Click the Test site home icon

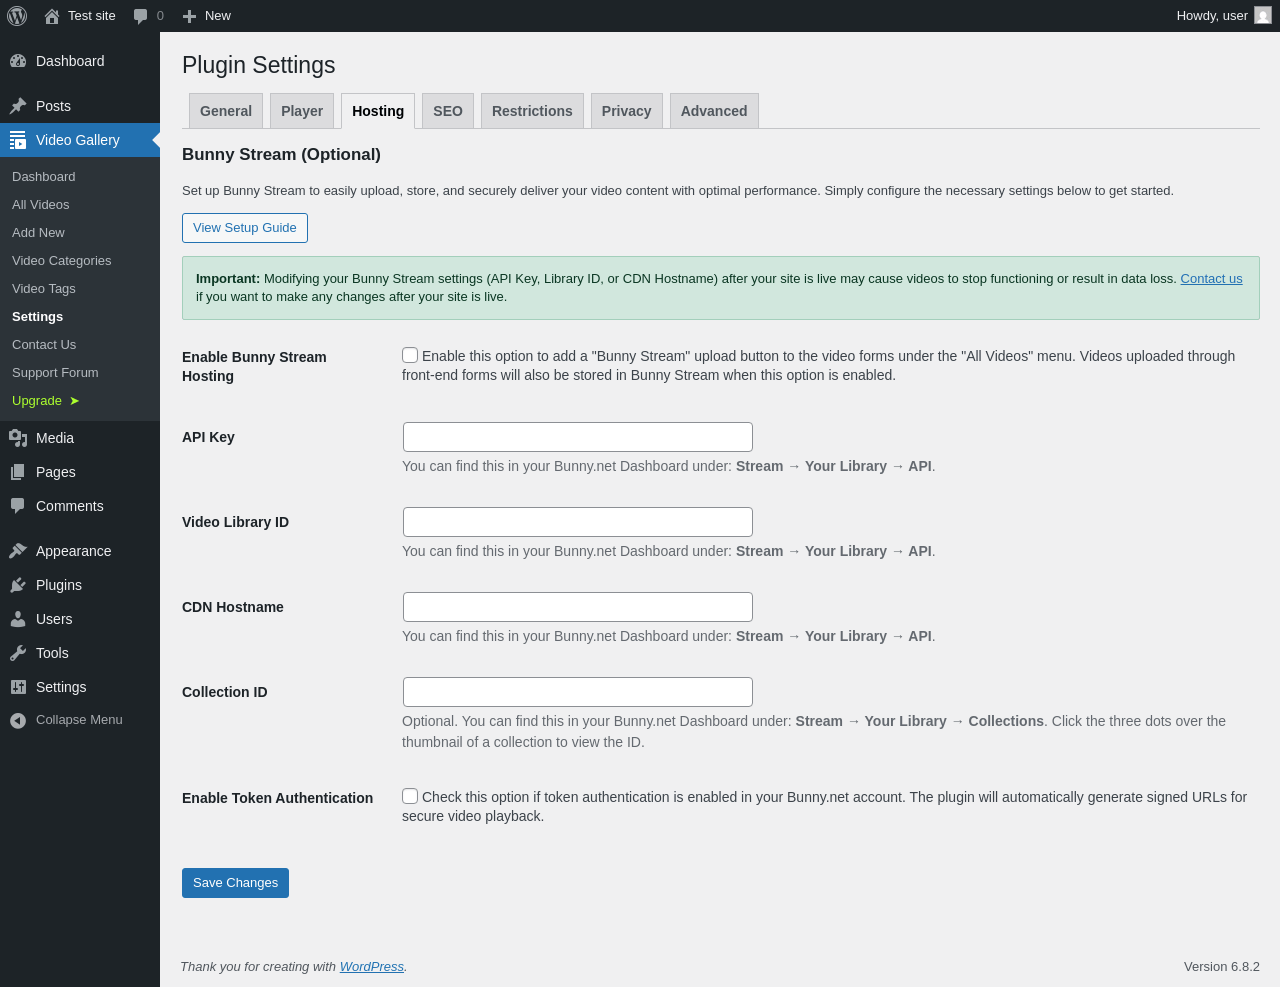52,16
